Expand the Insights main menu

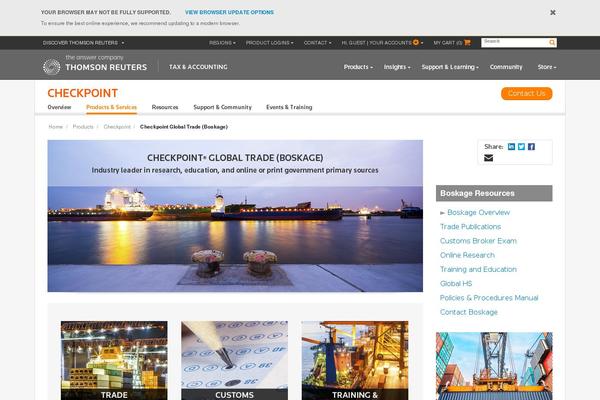[397, 67]
